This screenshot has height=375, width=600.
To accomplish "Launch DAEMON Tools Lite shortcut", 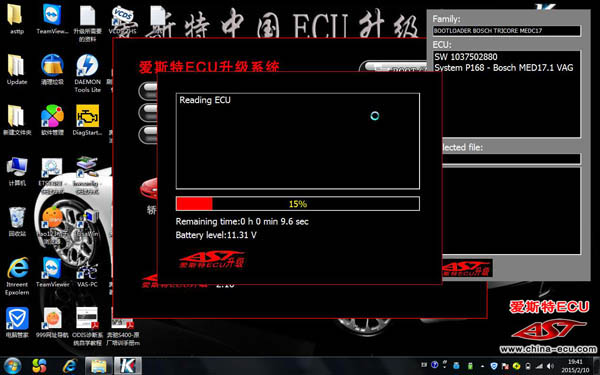I will pyautogui.click(x=87, y=73).
